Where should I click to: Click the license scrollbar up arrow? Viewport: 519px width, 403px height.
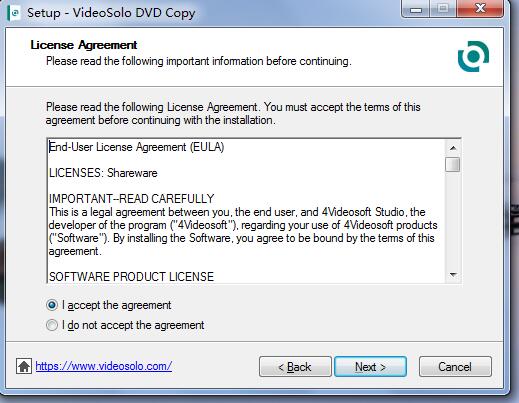pyautogui.click(x=453, y=148)
